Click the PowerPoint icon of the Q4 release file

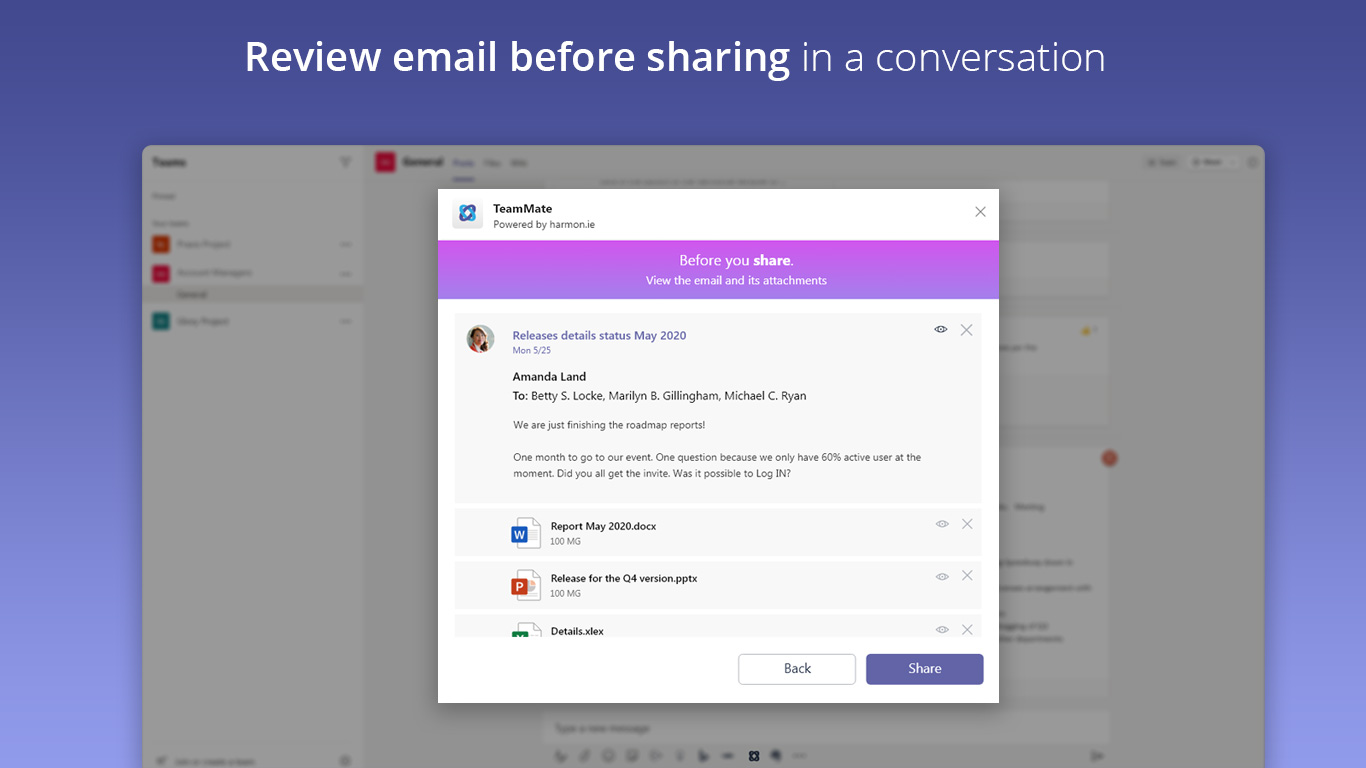525,585
